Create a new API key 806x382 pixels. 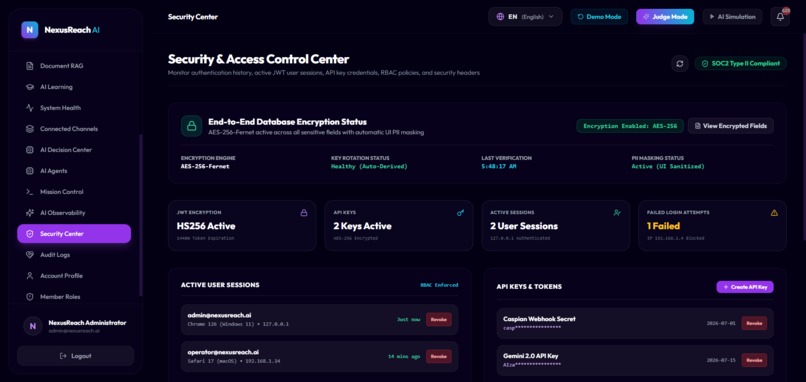(x=745, y=287)
